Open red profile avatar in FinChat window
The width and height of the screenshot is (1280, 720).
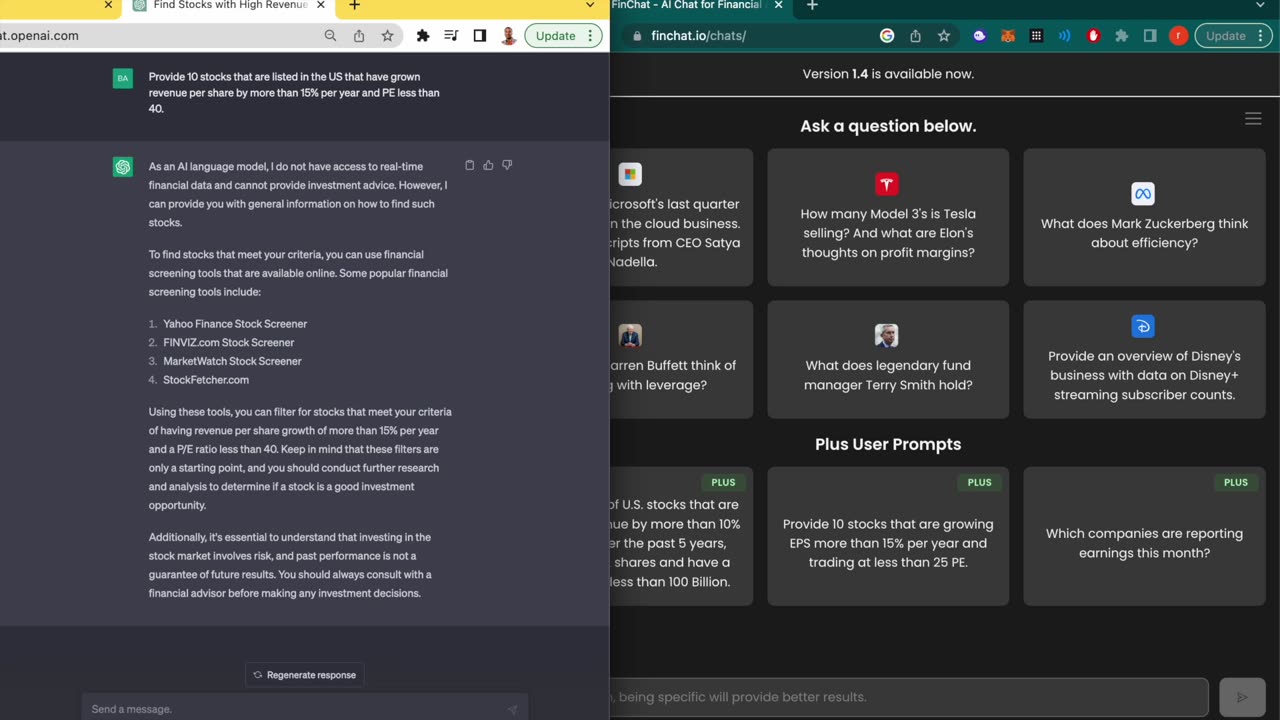tap(1178, 36)
